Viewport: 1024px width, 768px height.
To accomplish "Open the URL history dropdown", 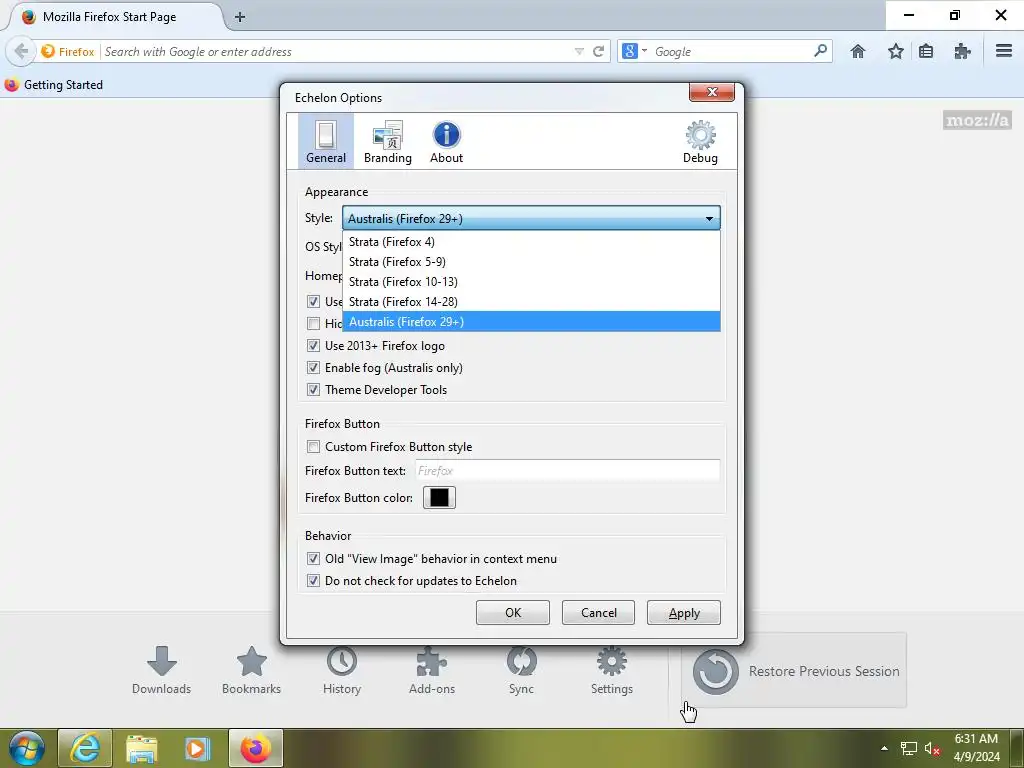I will pyautogui.click(x=579, y=52).
